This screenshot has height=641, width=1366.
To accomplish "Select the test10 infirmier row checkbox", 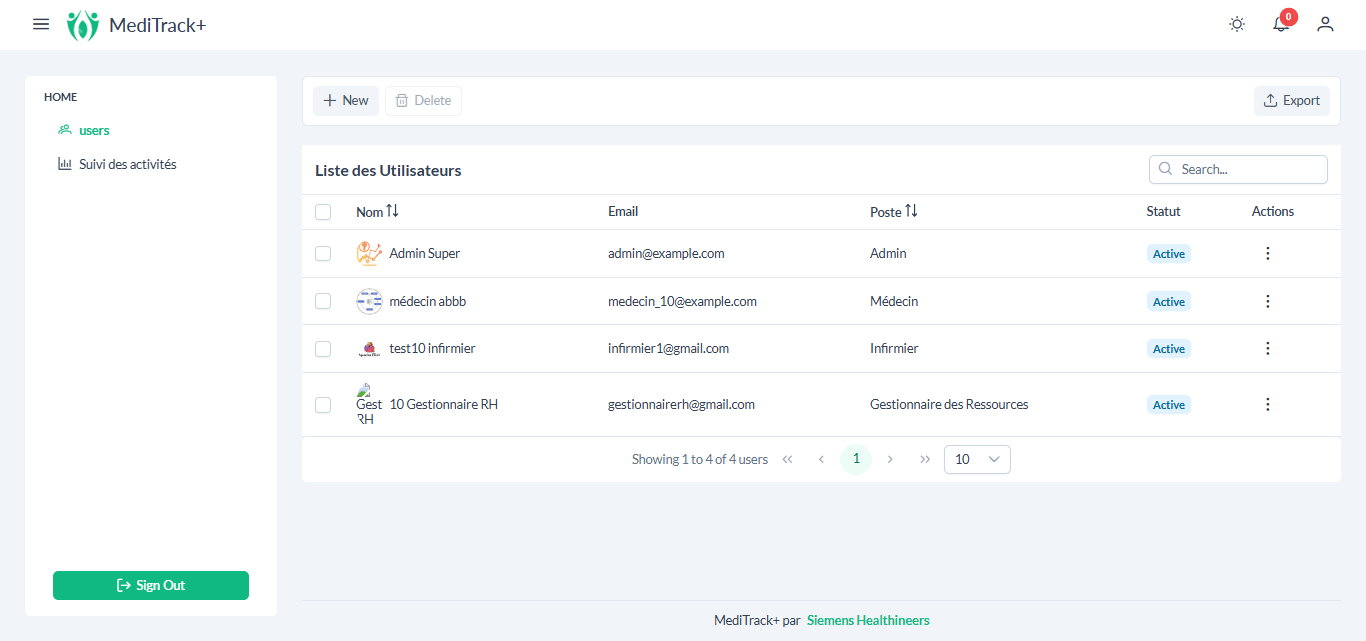I will tap(323, 349).
